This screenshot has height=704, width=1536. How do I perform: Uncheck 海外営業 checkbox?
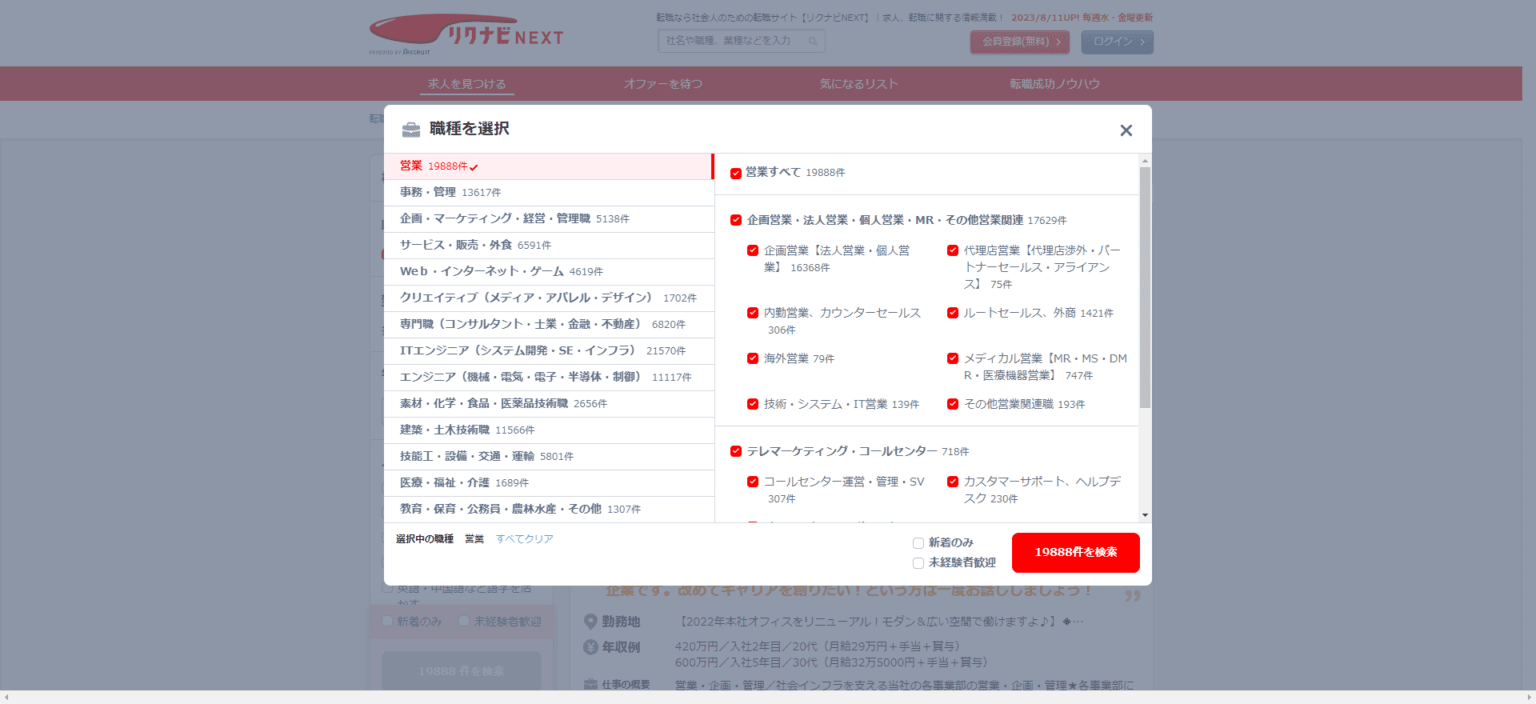point(753,358)
